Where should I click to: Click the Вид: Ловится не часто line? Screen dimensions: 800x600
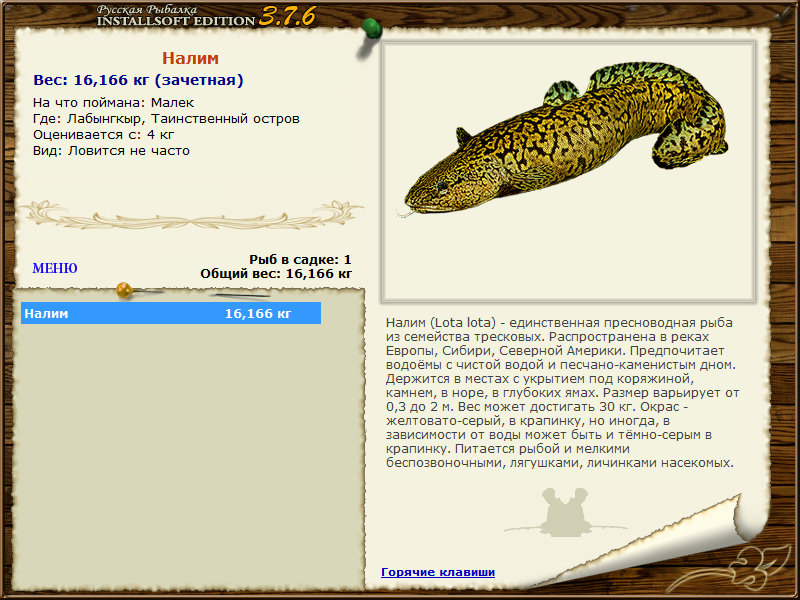tap(111, 151)
